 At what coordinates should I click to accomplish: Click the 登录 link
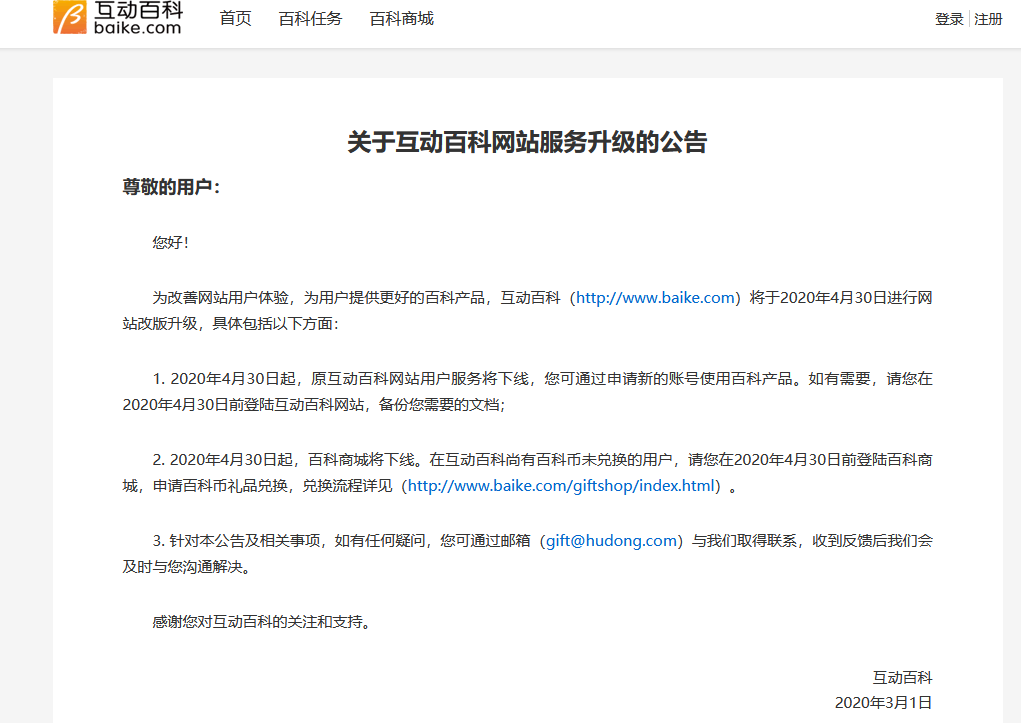(x=949, y=20)
